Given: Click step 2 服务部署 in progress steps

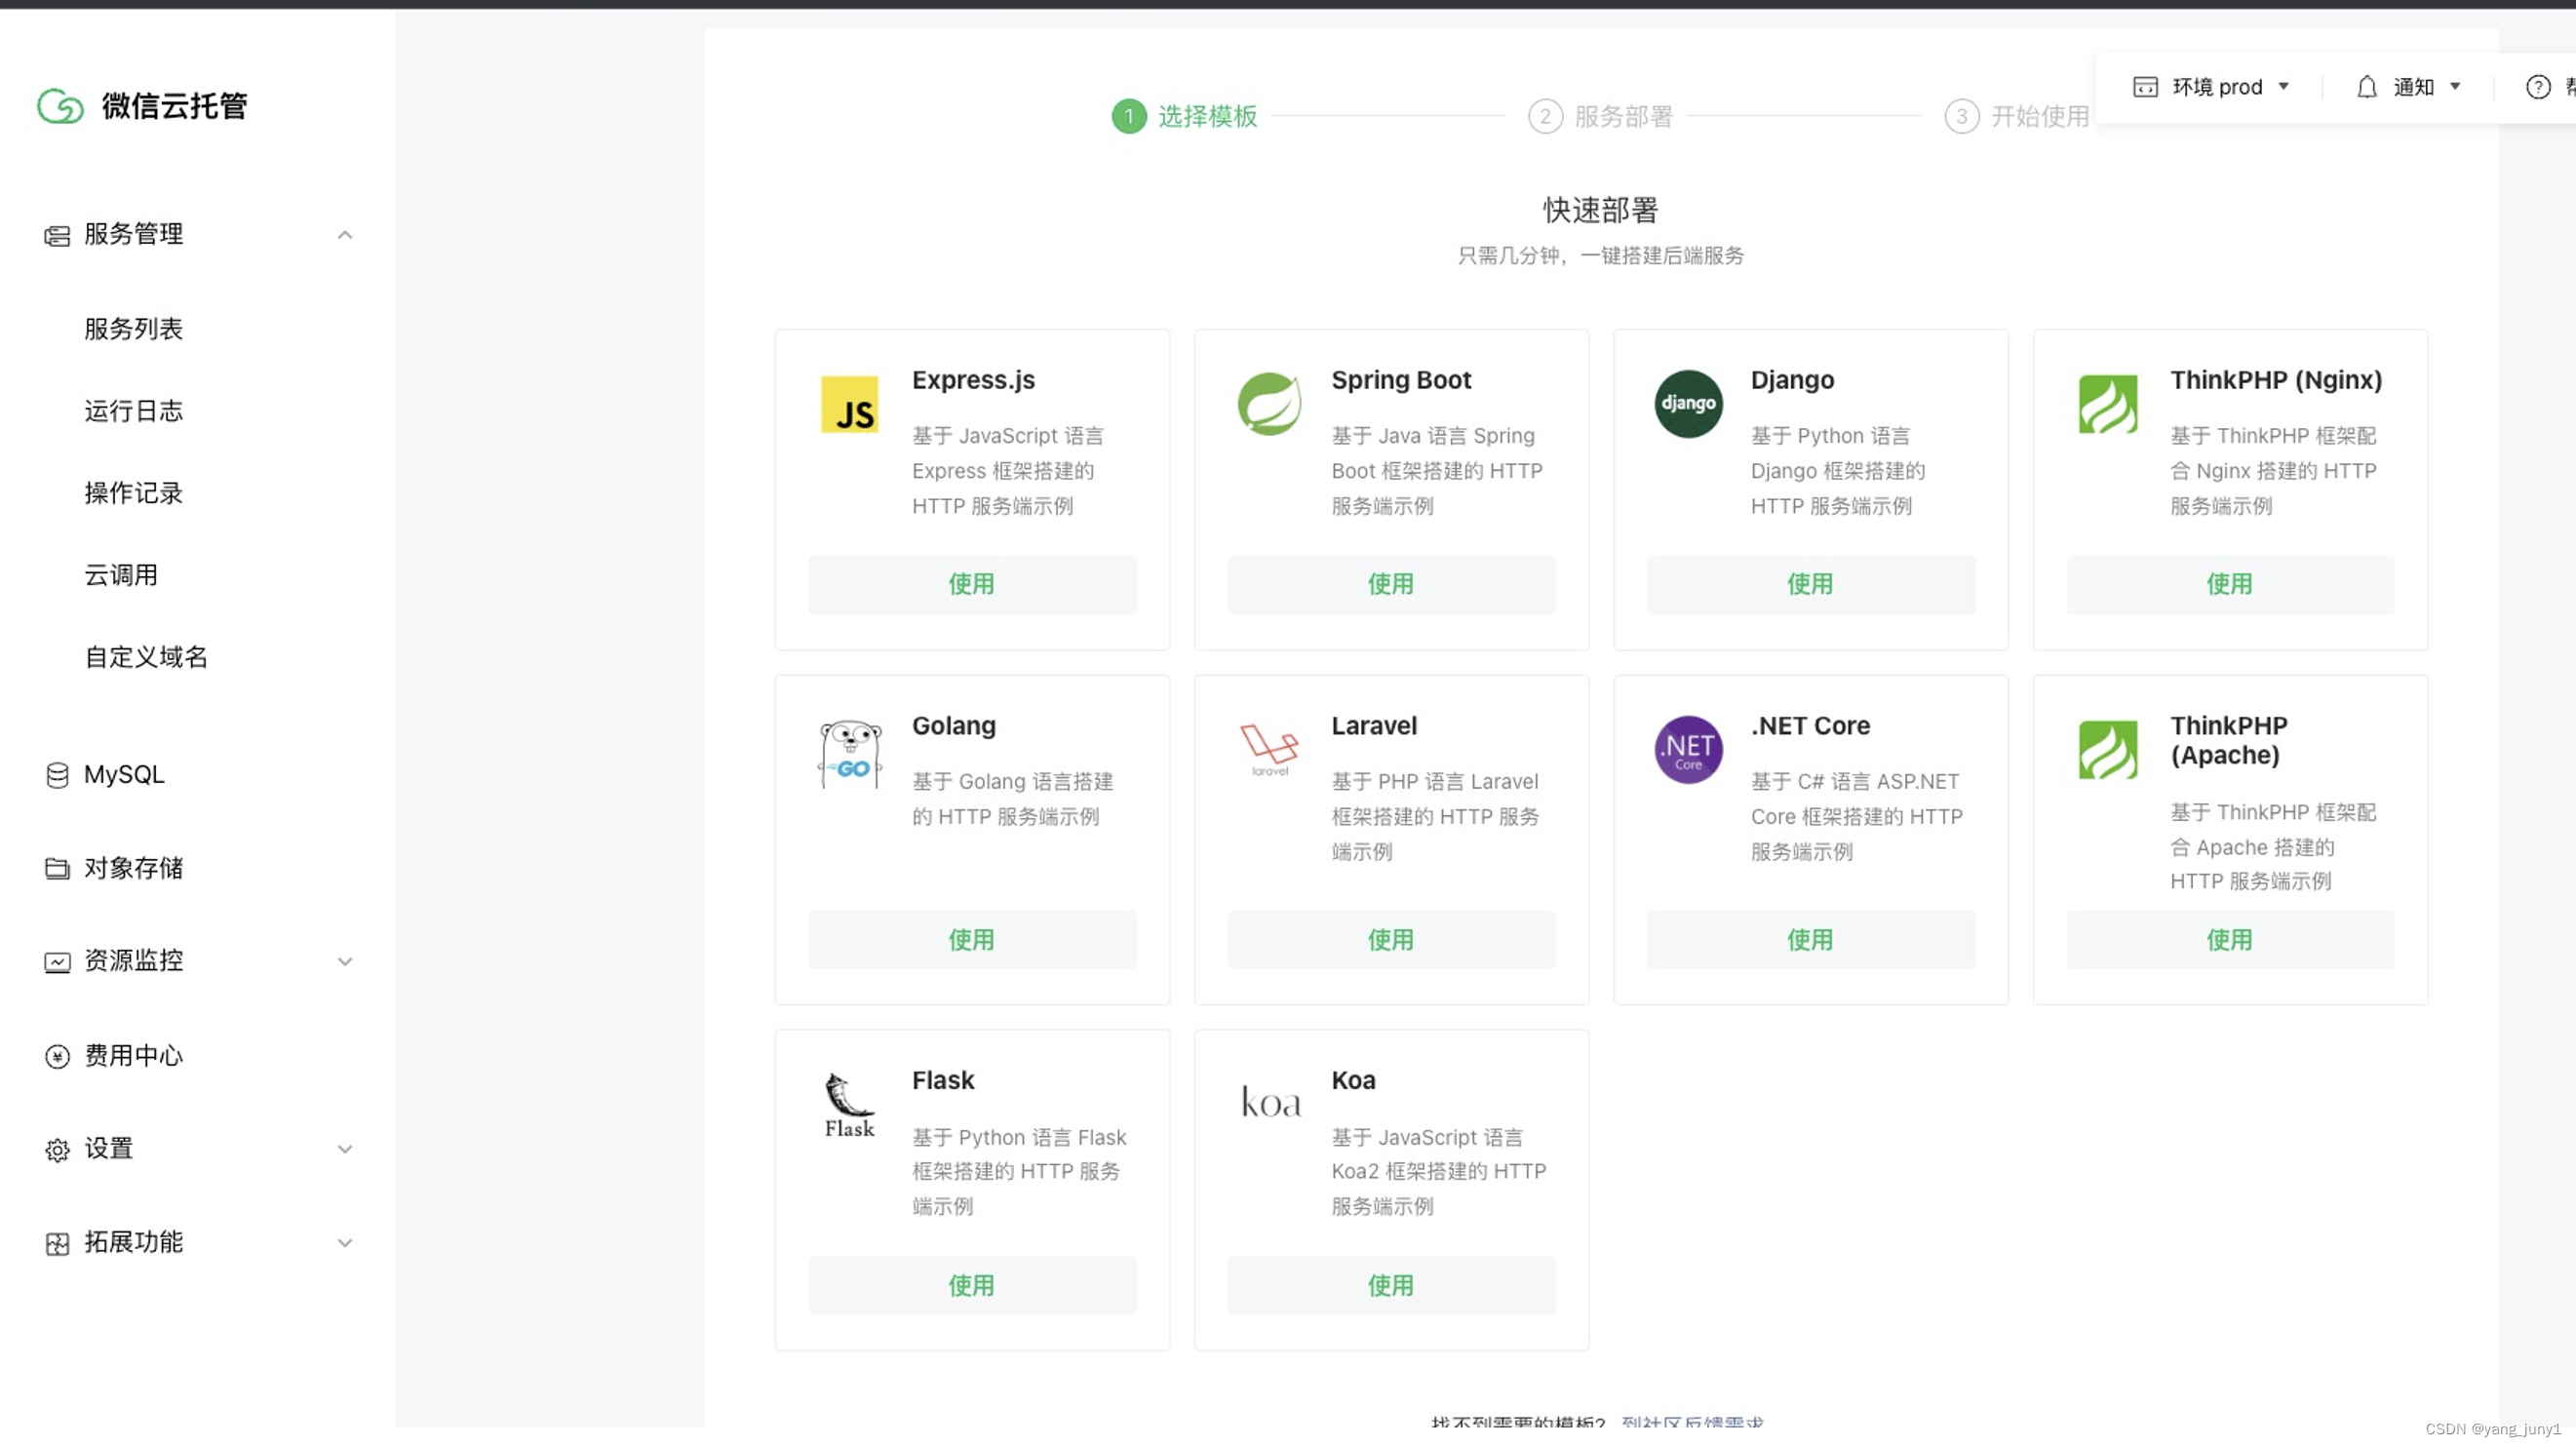Looking at the screenshot, I should pyautogui.click(x=1601, y=116).
